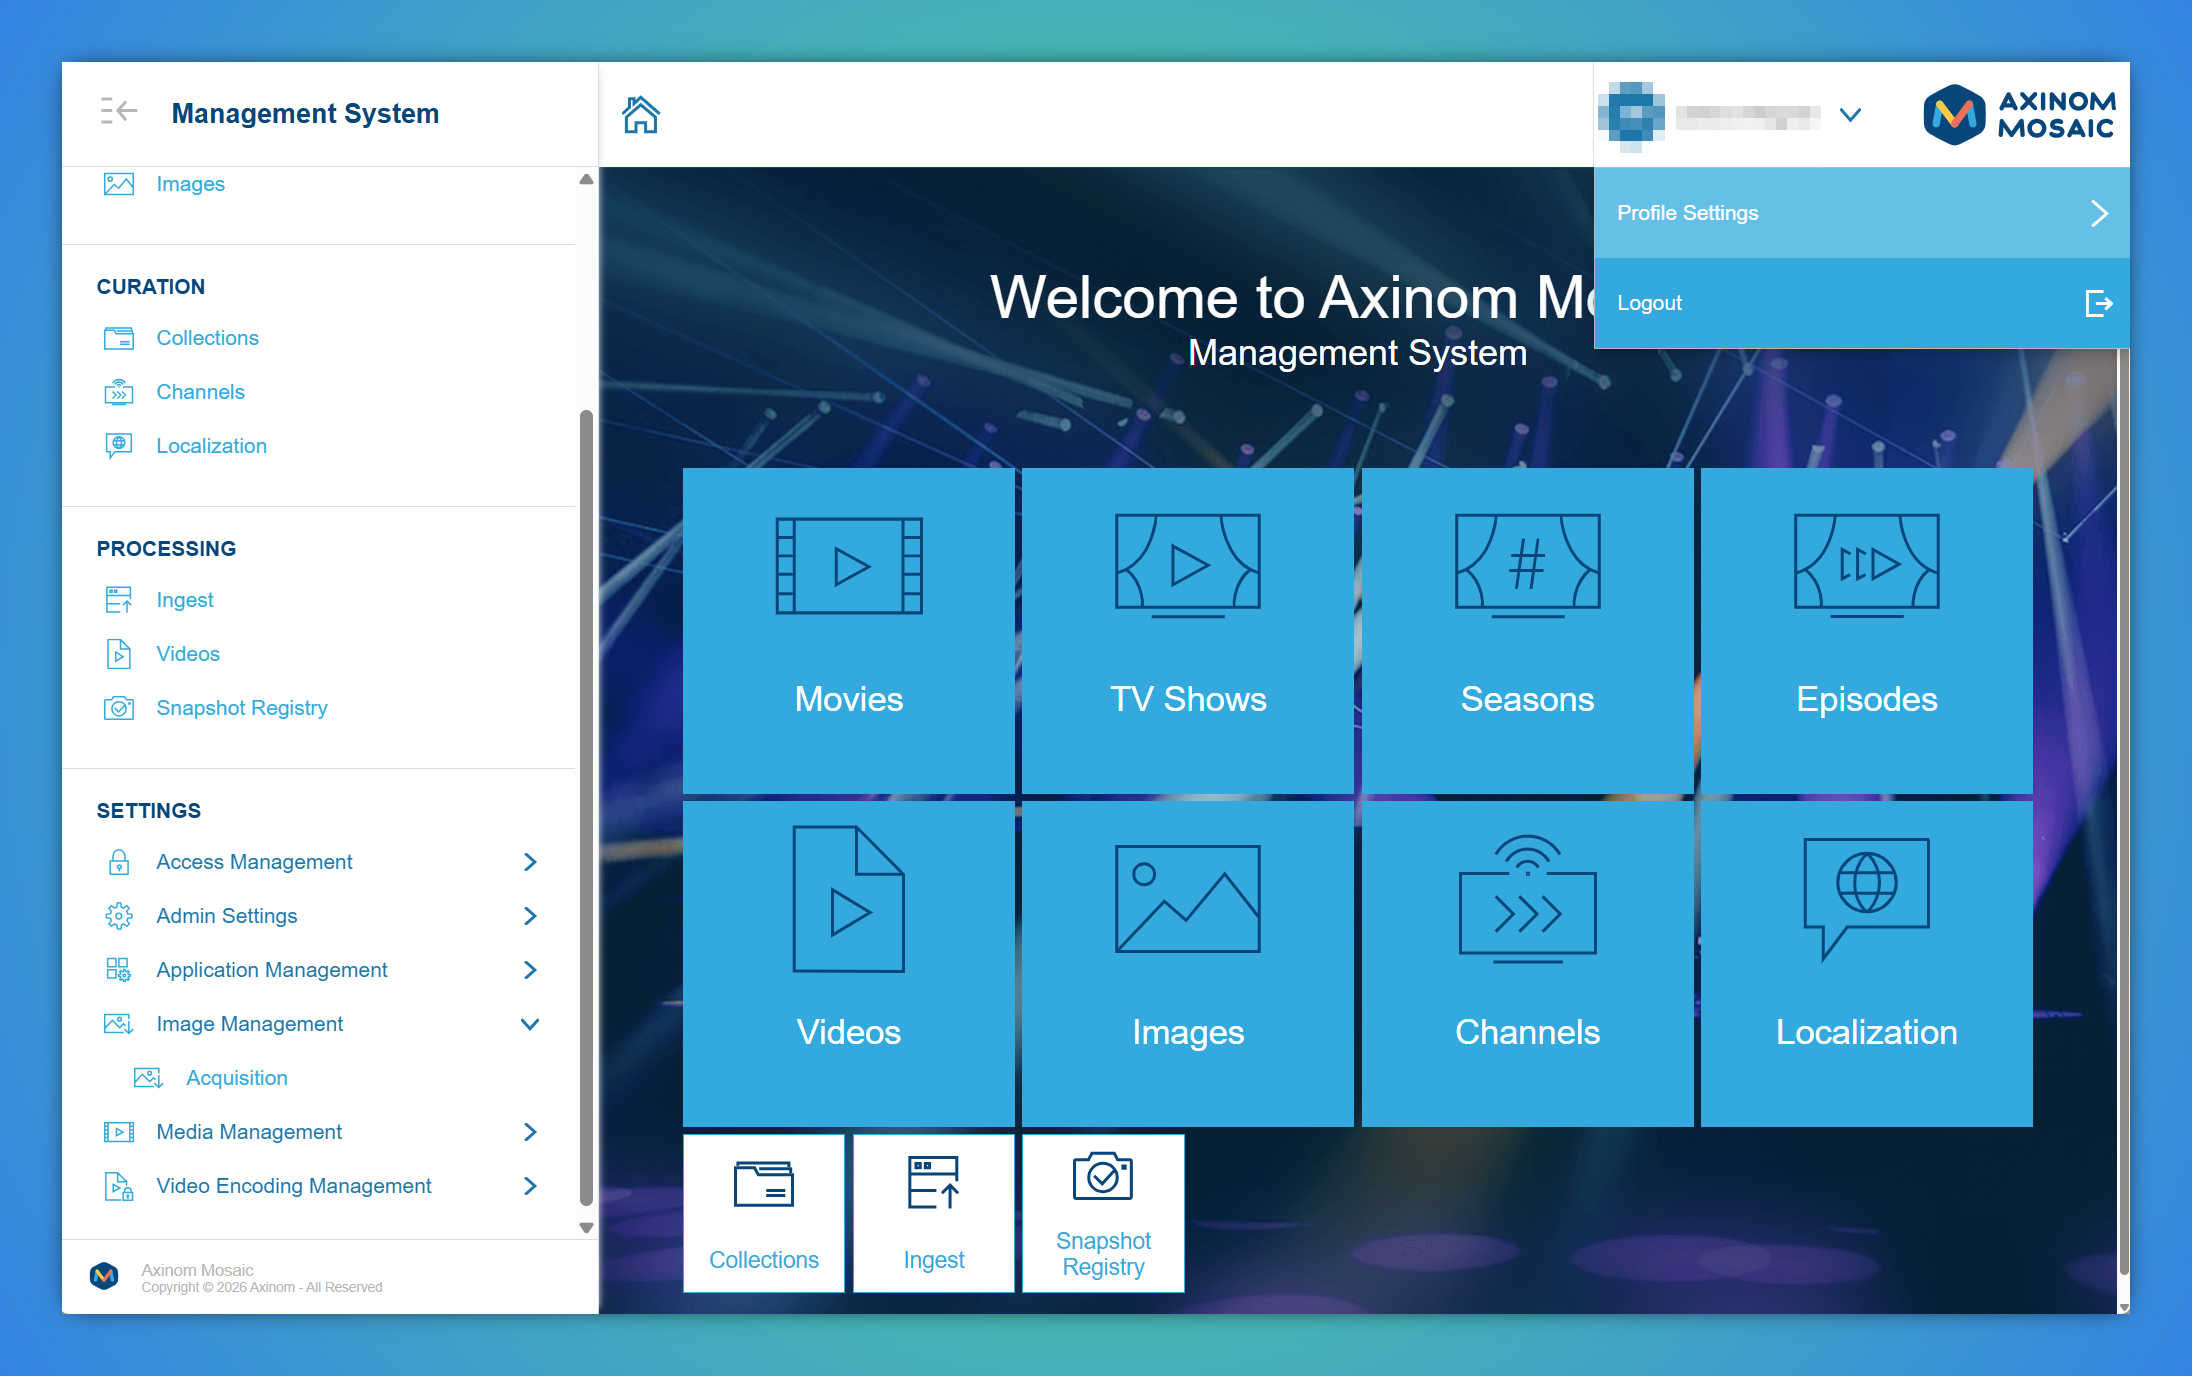
Task: Open the Channels tile on the dashboard
Action: tap(1527, 964)
